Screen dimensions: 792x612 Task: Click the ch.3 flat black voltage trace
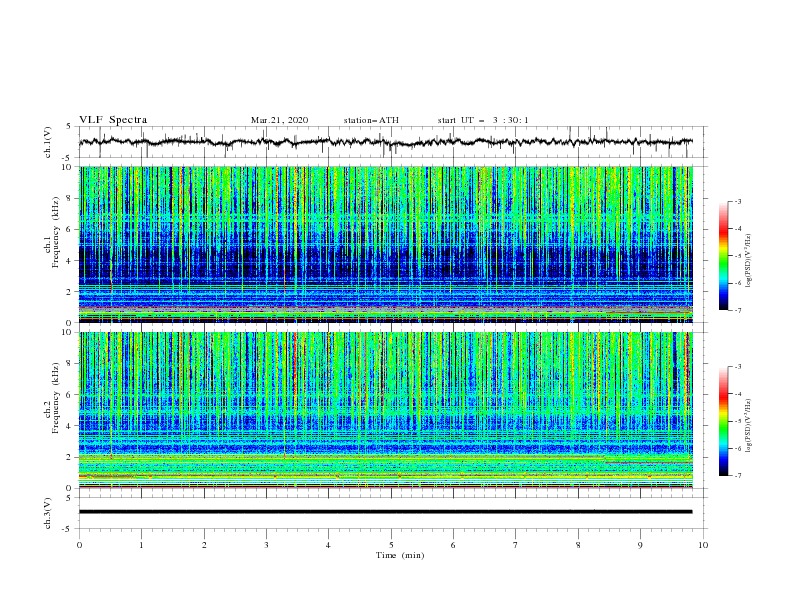[x=385, y=512]
